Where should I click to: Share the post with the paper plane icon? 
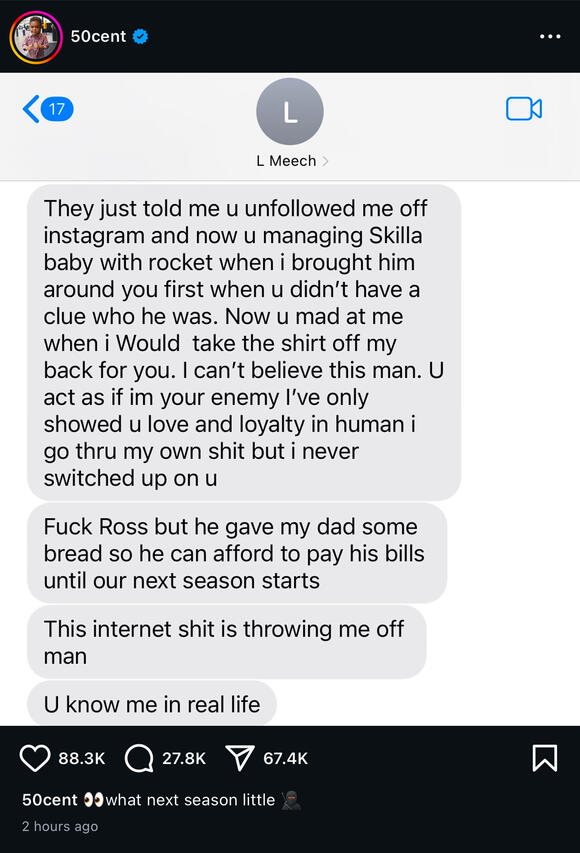point(239,758)
